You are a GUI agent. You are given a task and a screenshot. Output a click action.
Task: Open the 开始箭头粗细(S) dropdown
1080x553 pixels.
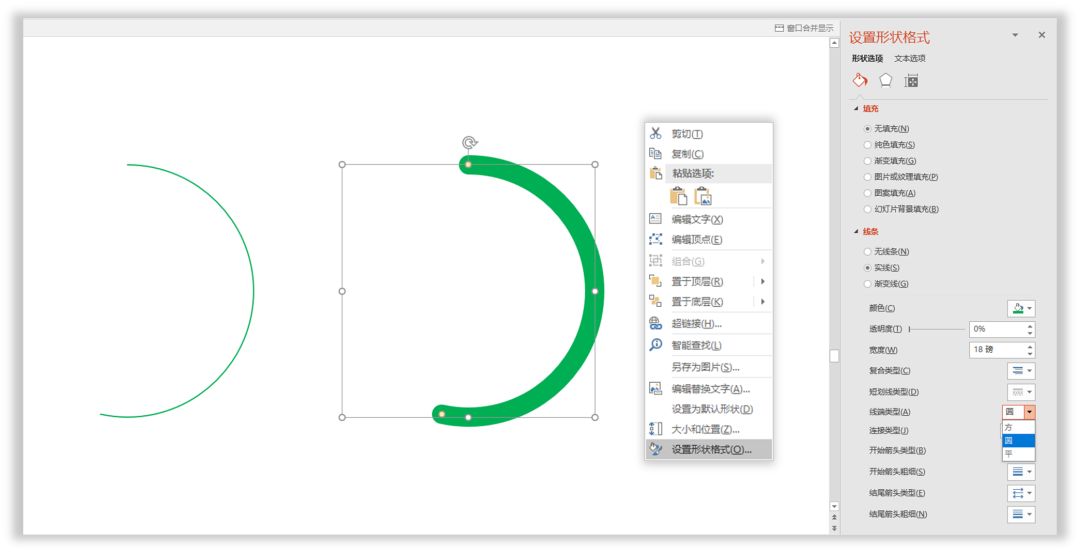[x=1021, y=472]
